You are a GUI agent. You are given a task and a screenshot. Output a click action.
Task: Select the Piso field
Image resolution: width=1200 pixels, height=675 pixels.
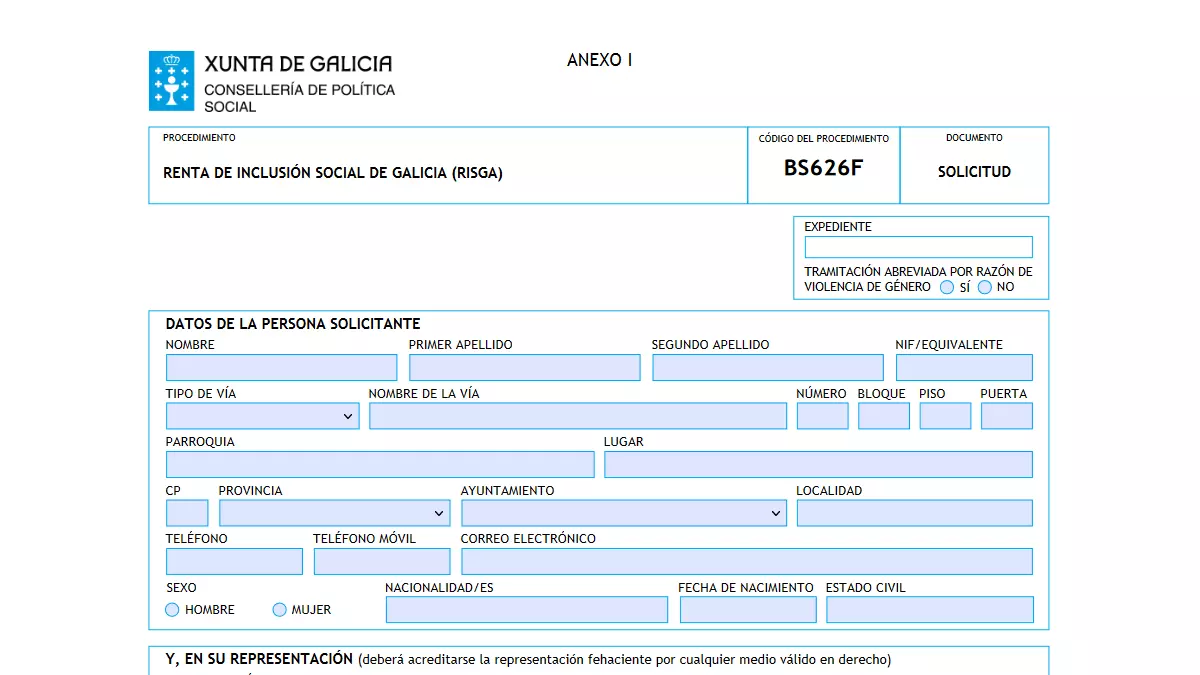pos(945,416)
